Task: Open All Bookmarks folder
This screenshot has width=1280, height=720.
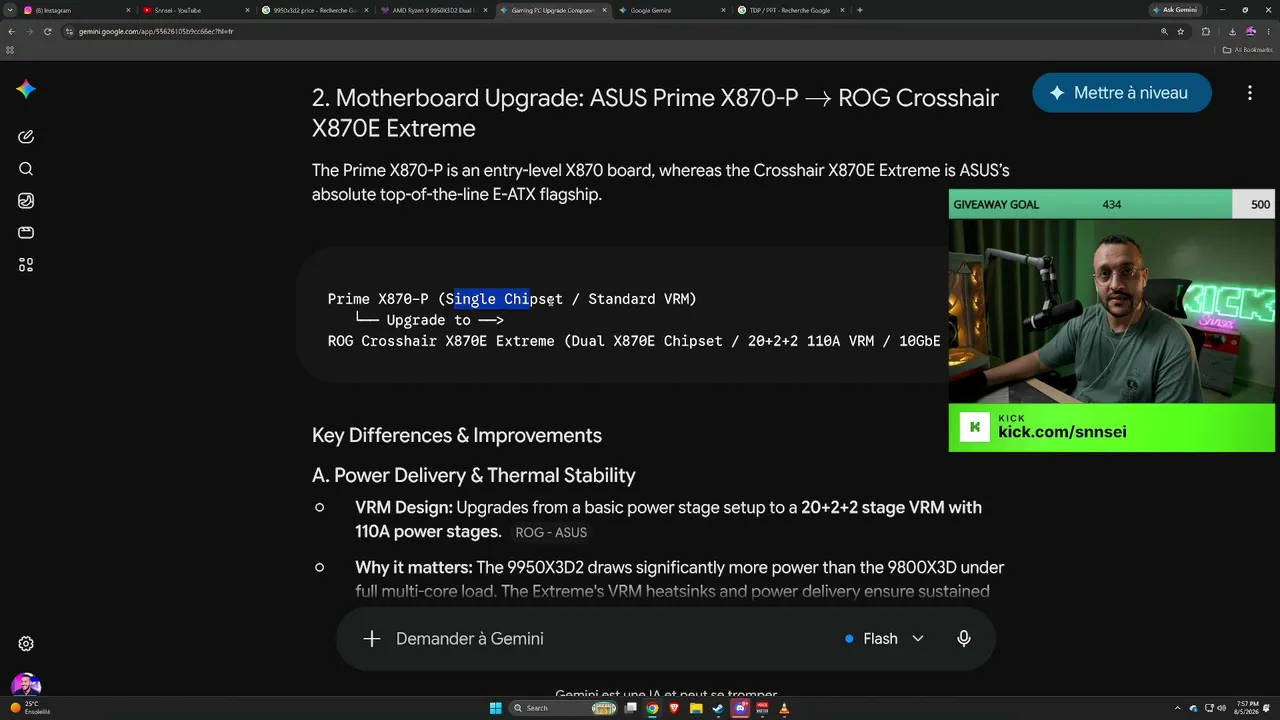Action: point(1248,49)
